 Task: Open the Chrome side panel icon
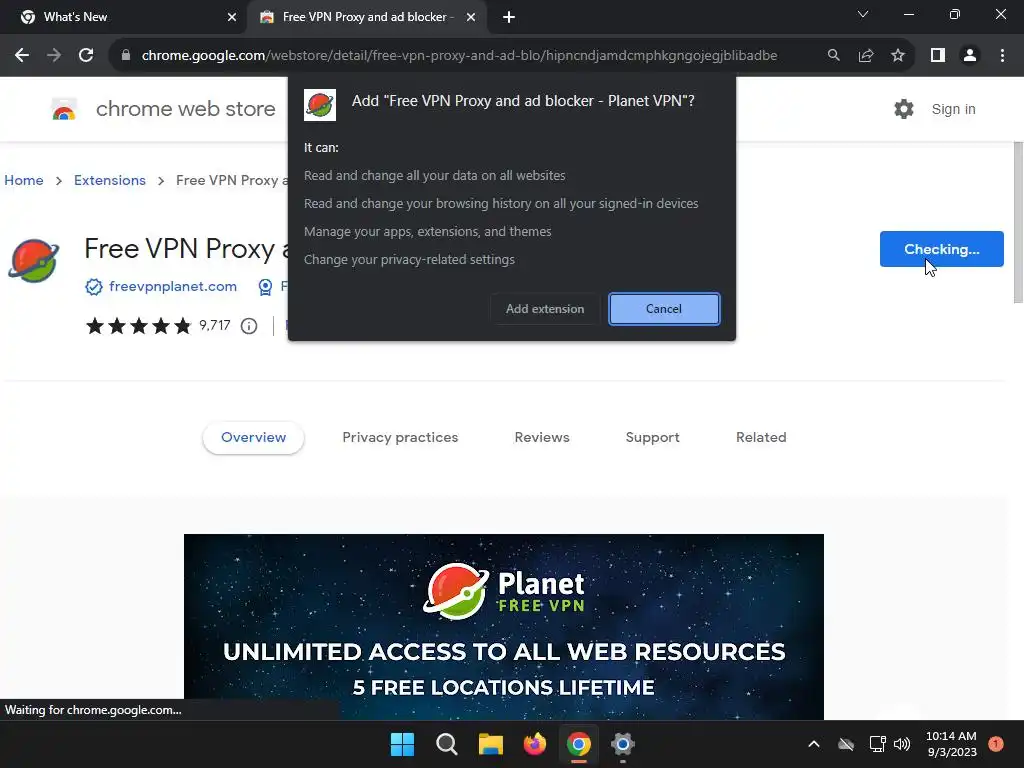[x=938, y=56]
